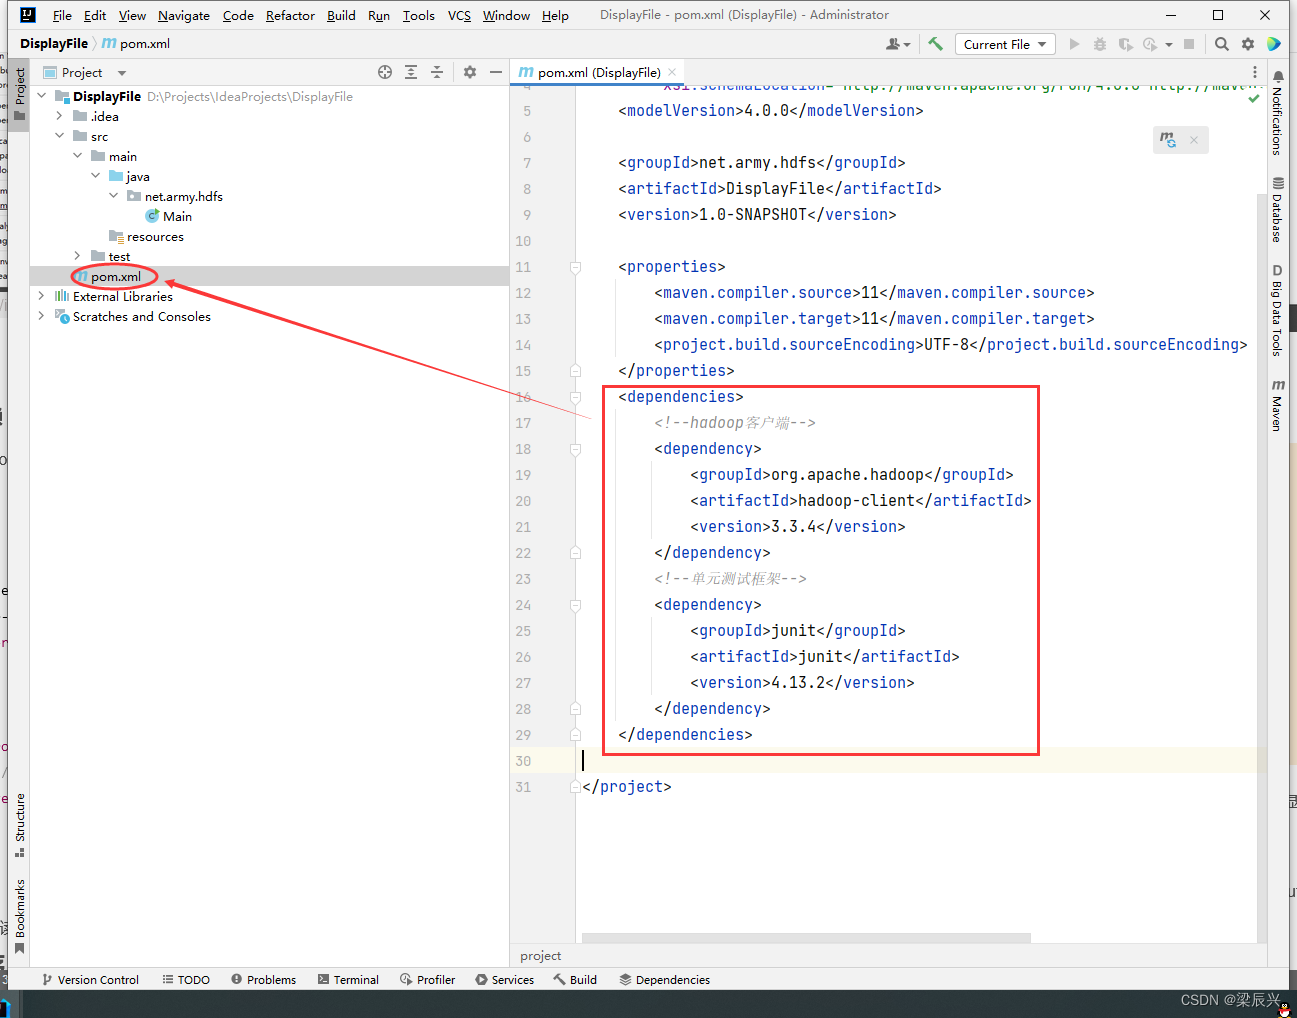Click the Debug bug icon

pyautogui.click(x=1100, y=44)
